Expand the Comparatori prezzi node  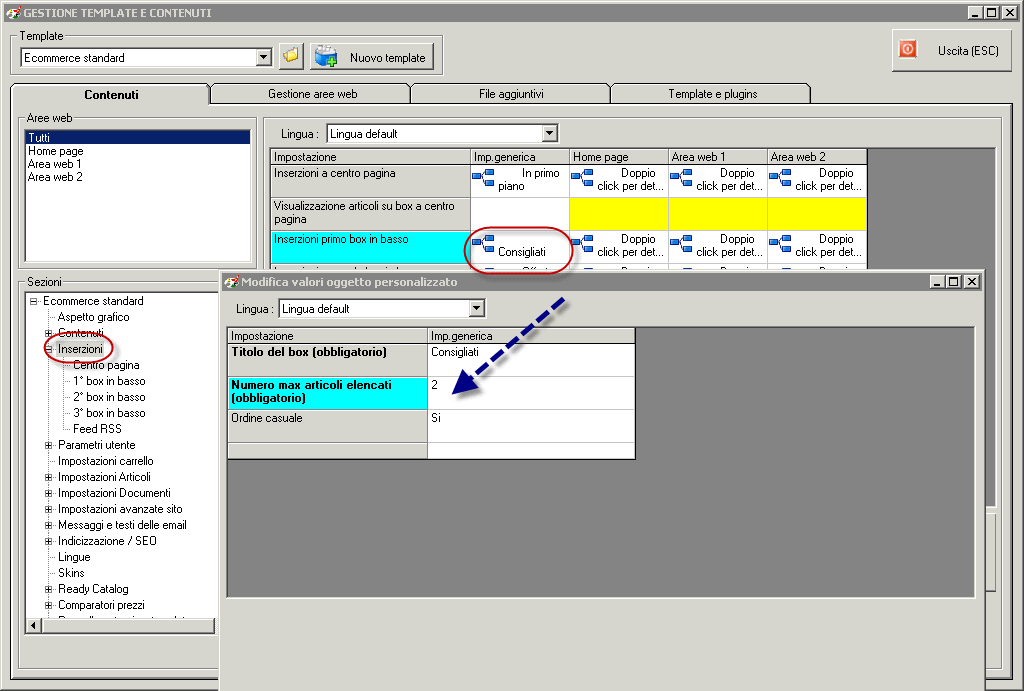(48, 605)
